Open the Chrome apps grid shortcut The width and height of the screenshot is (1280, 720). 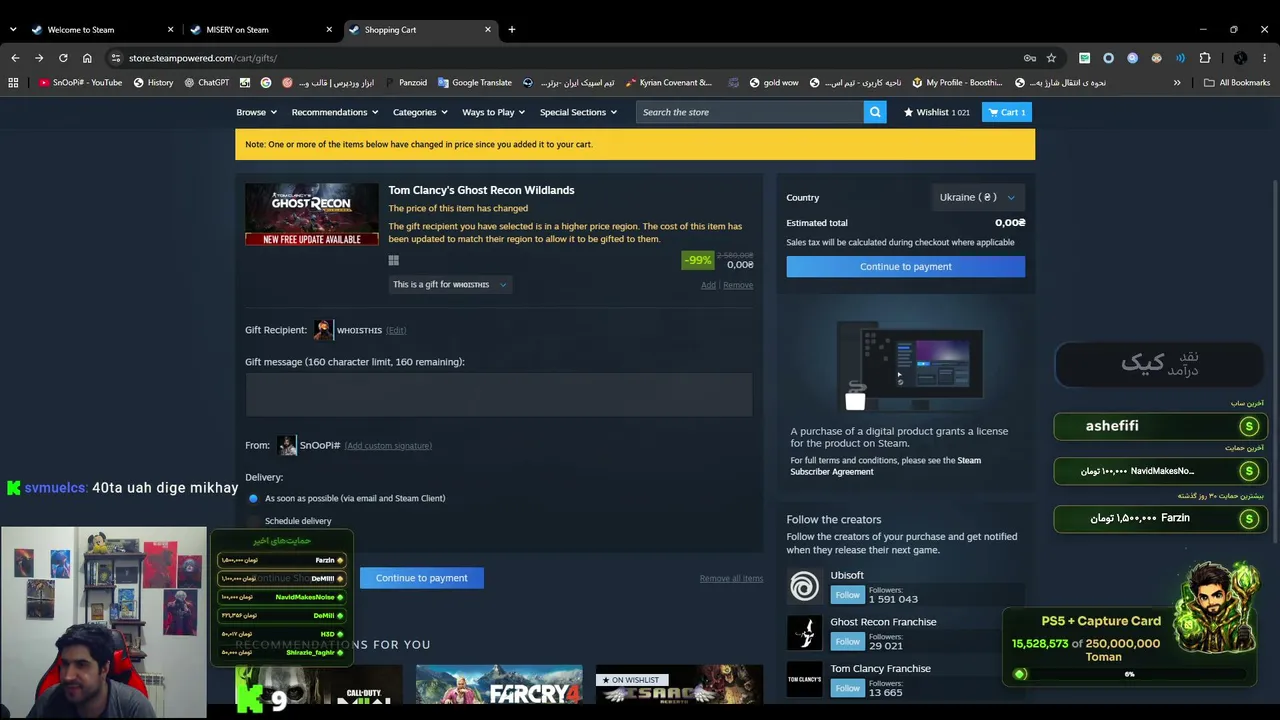[13, 83]
